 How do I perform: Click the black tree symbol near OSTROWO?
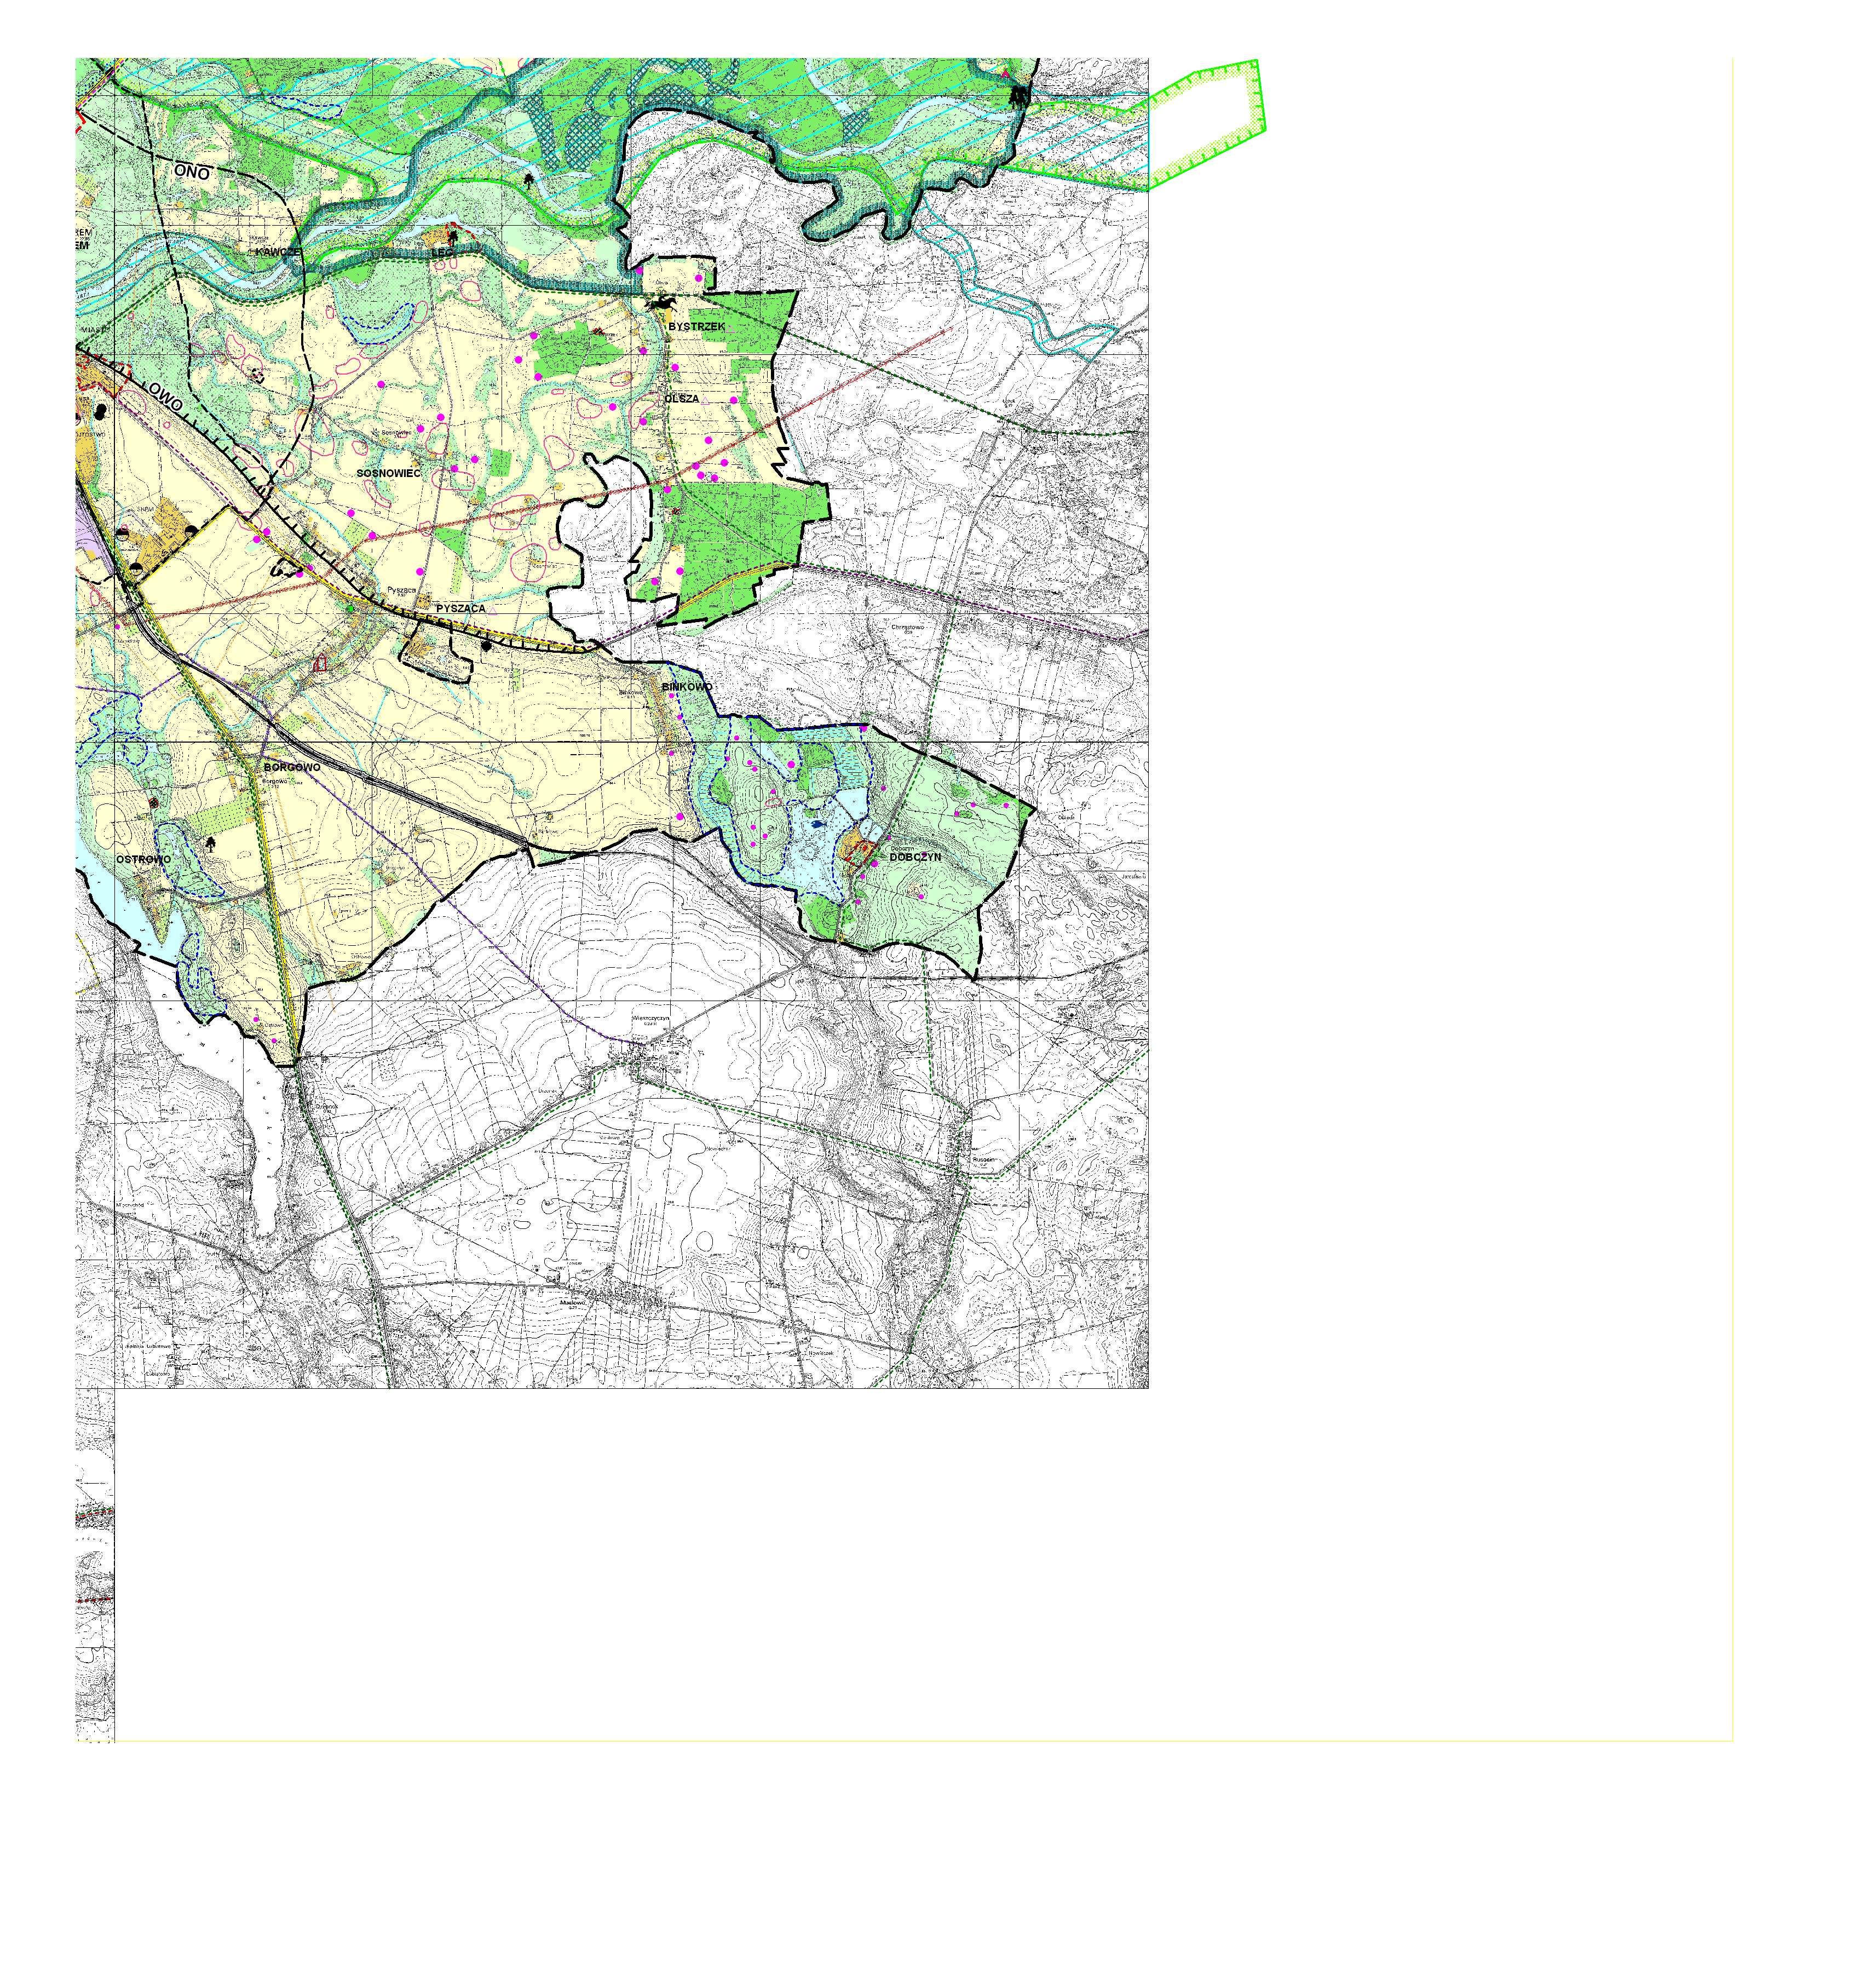pyautogui.click(x=210, y=844)
